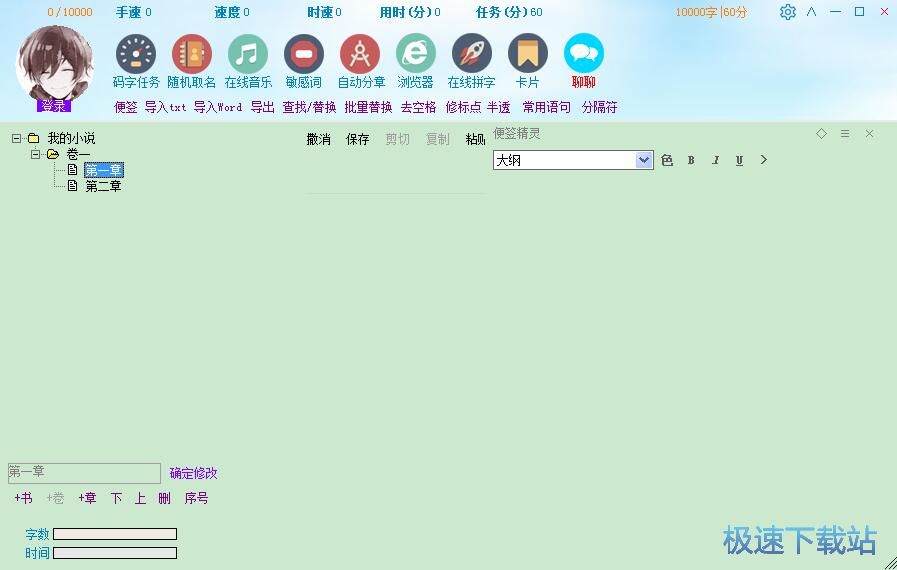897x570 pixels.
Task: Click 下 move down button
Action: pos(116,498)
